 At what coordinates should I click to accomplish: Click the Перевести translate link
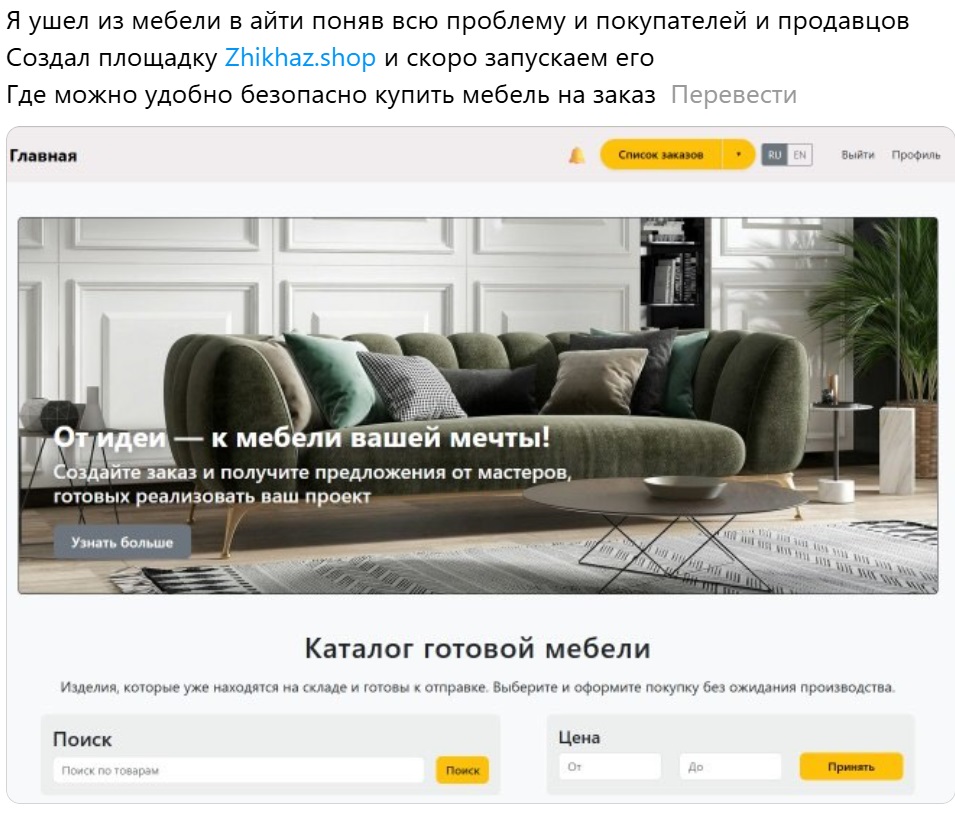733,94
